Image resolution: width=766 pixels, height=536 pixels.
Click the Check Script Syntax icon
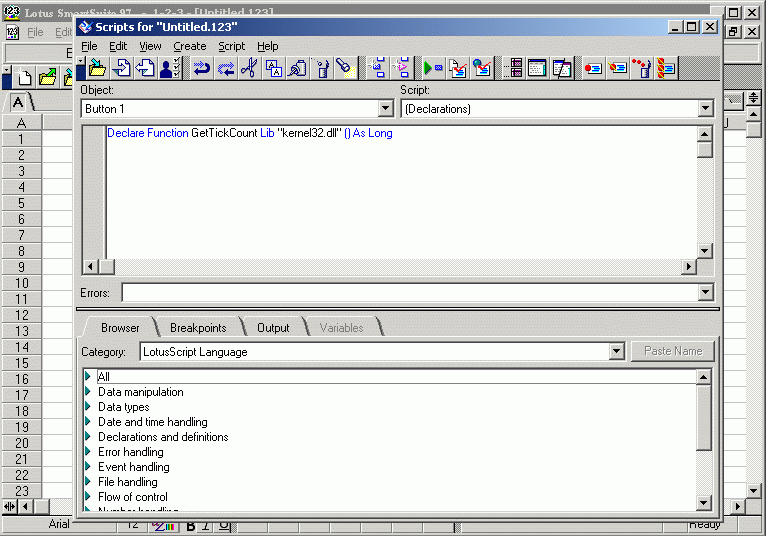tap(457, 68)
